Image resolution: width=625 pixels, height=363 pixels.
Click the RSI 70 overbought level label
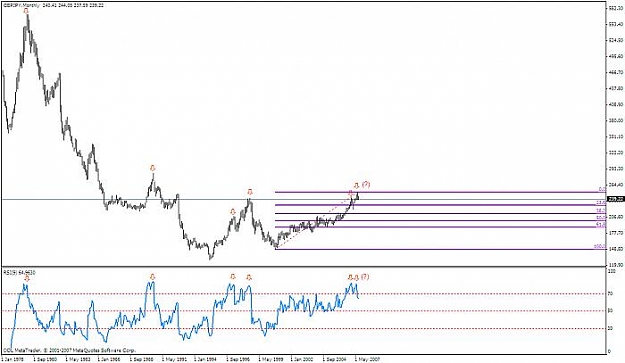pos(610,294)
